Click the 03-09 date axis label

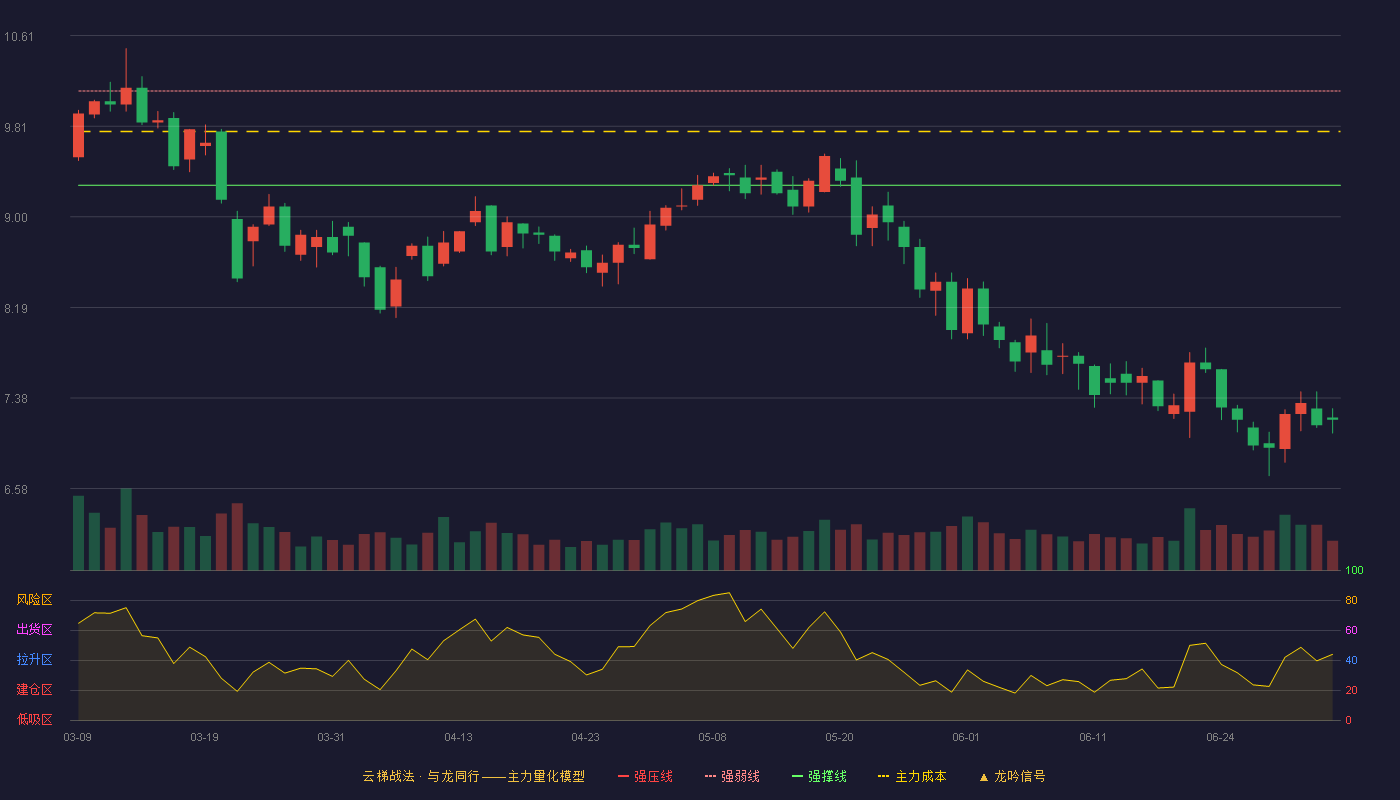click(x=78, y=737)
